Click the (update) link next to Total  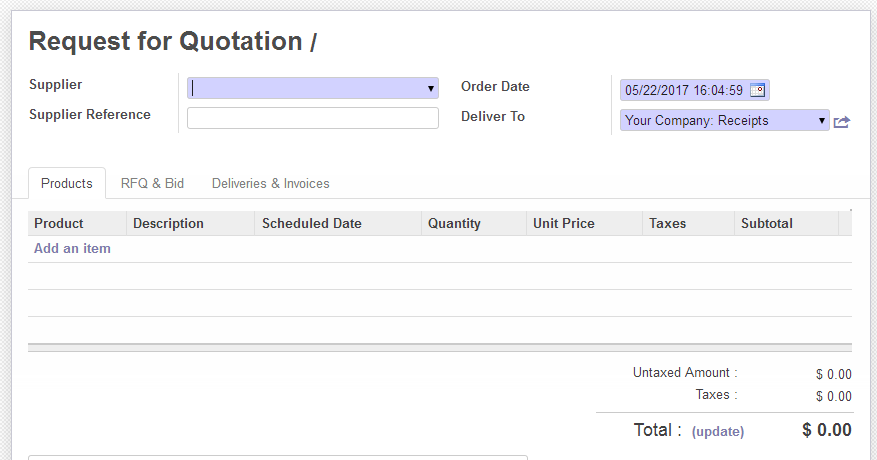pyautogui.click(x=717, y=432)
